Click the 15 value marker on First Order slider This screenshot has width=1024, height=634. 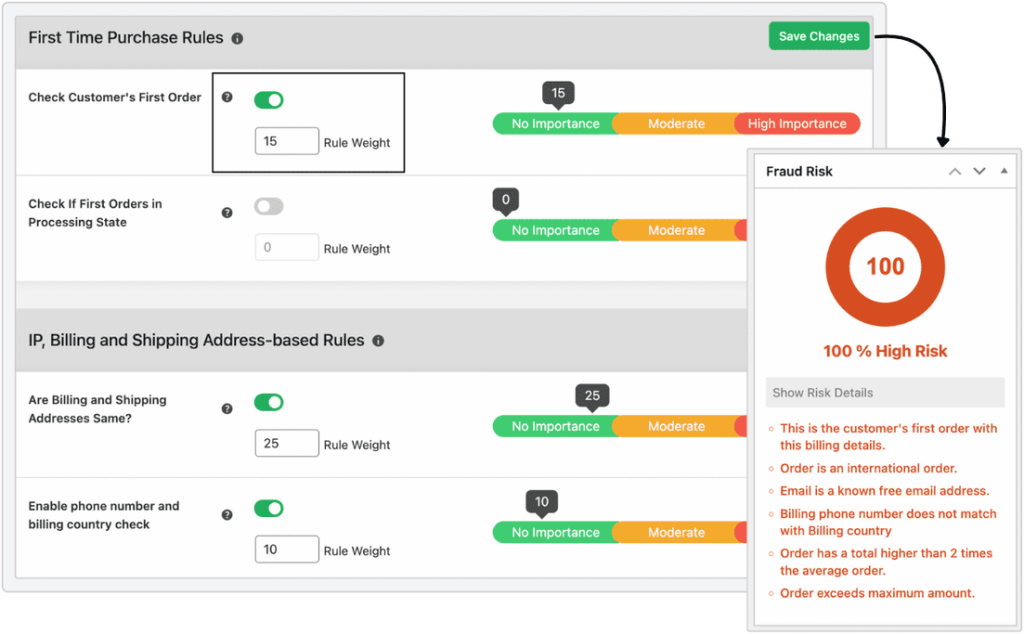pos(558,94)
